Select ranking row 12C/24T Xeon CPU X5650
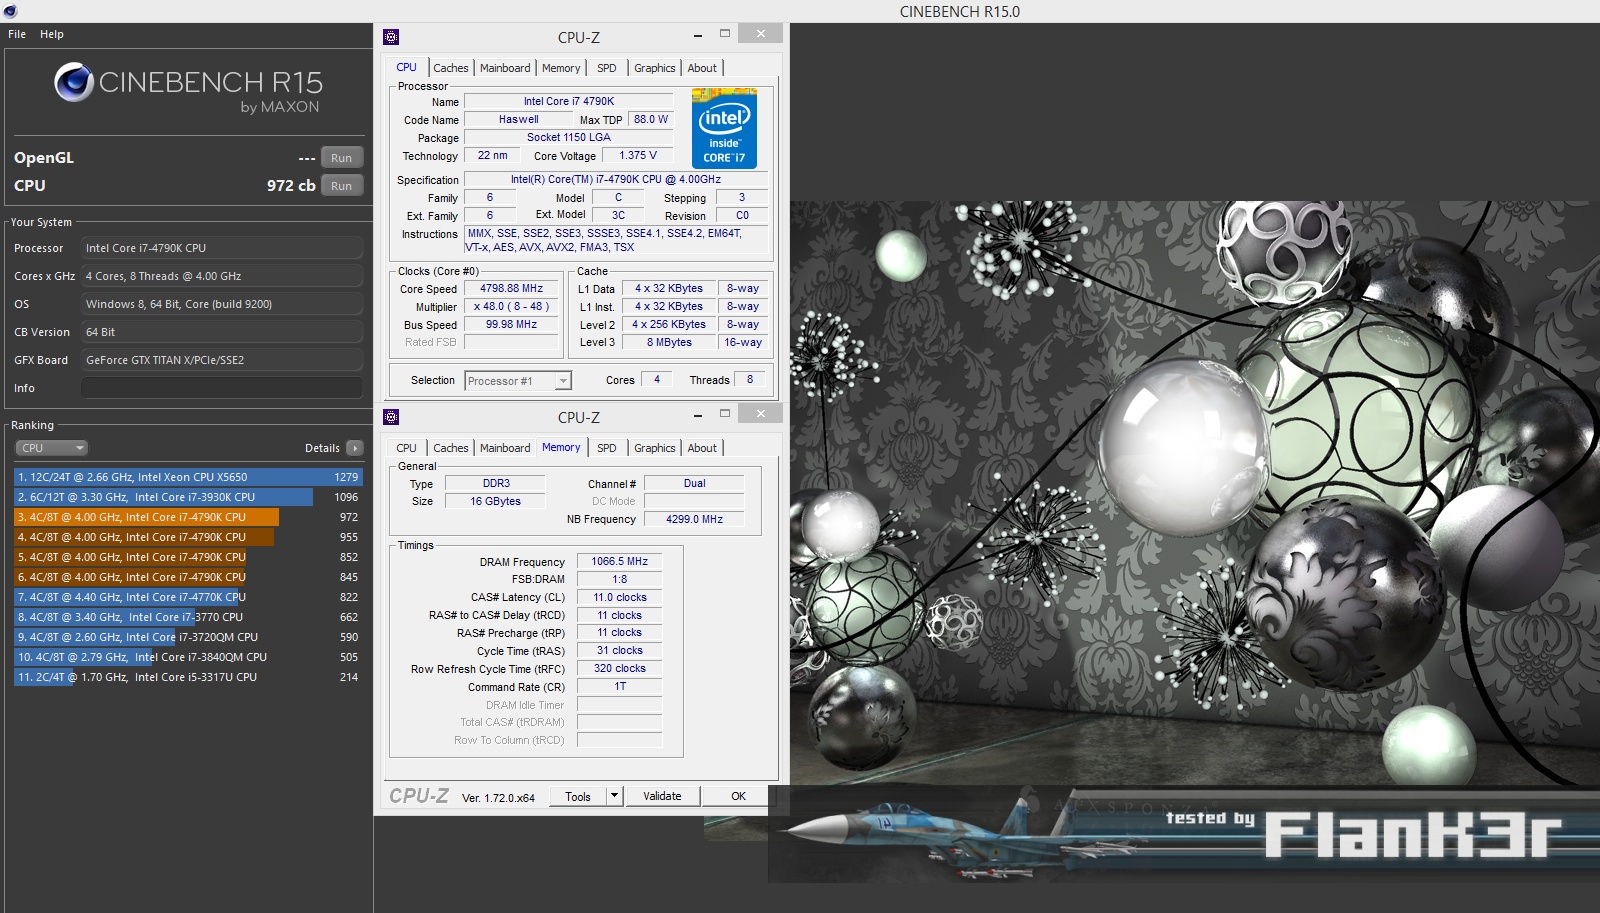The image size is (1600, 913). point(188,477)
